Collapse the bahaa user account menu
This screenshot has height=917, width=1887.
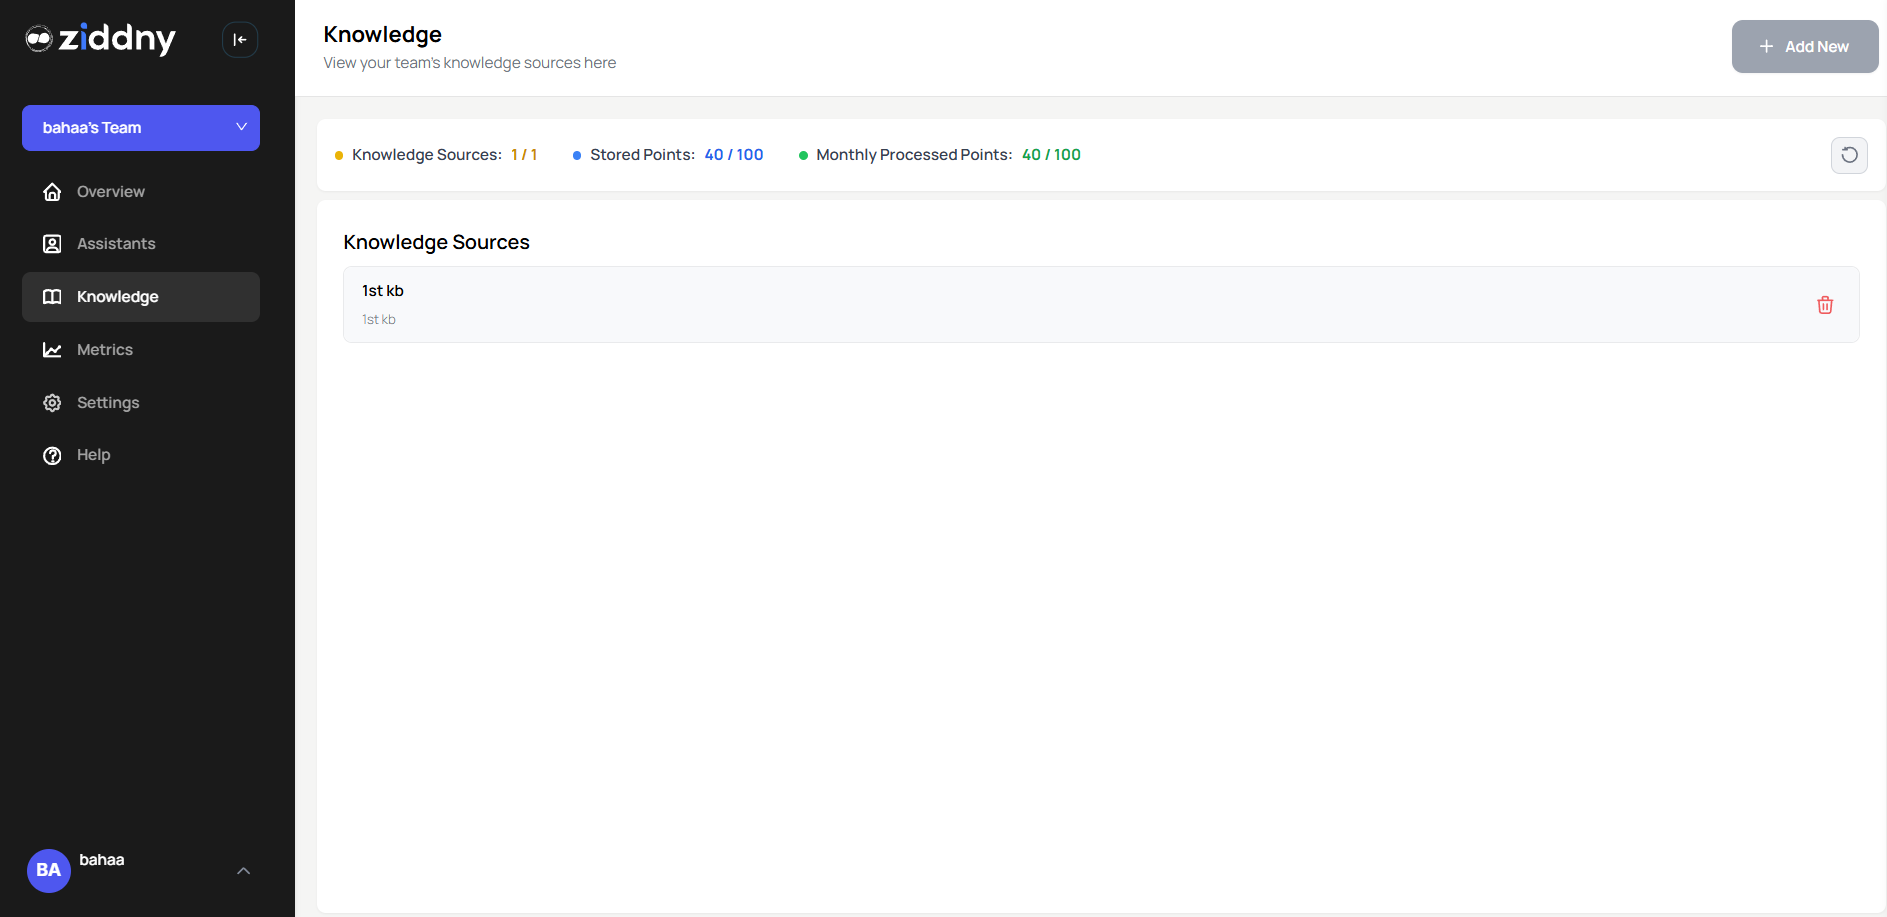(x=243, y=870)
